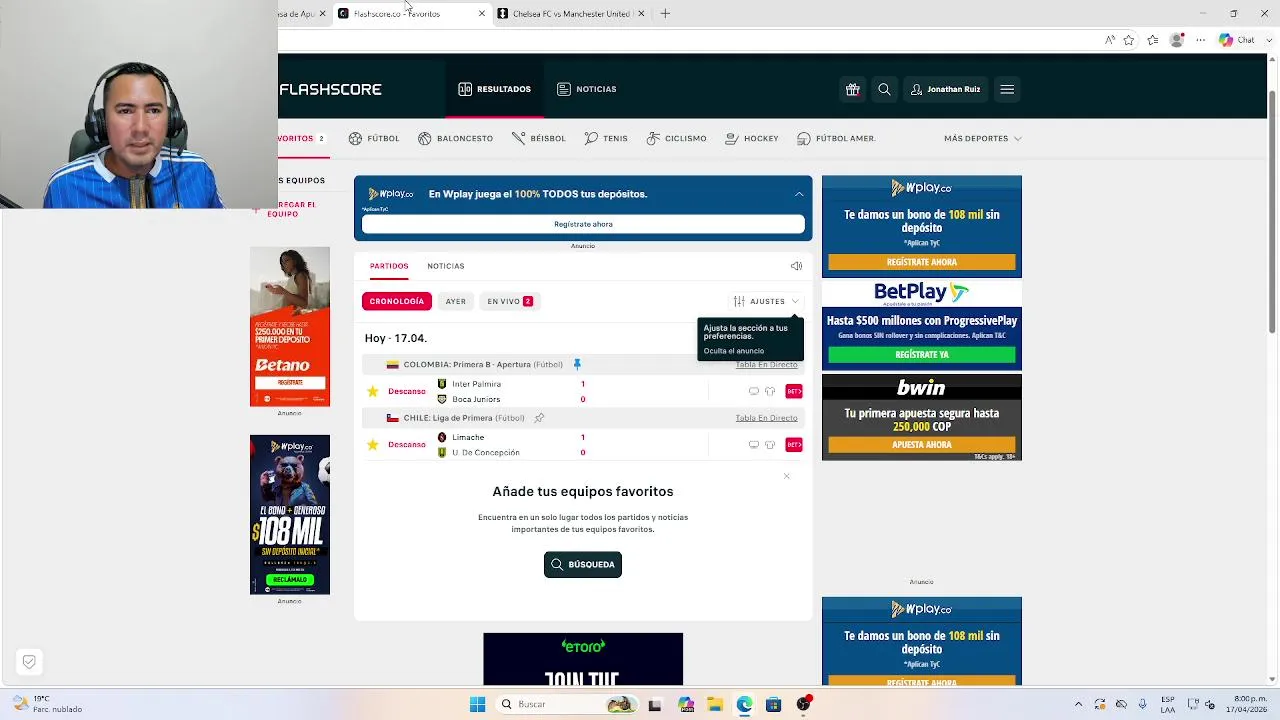Choose Ciclismo in sports menu

click(x=676, y=138)
